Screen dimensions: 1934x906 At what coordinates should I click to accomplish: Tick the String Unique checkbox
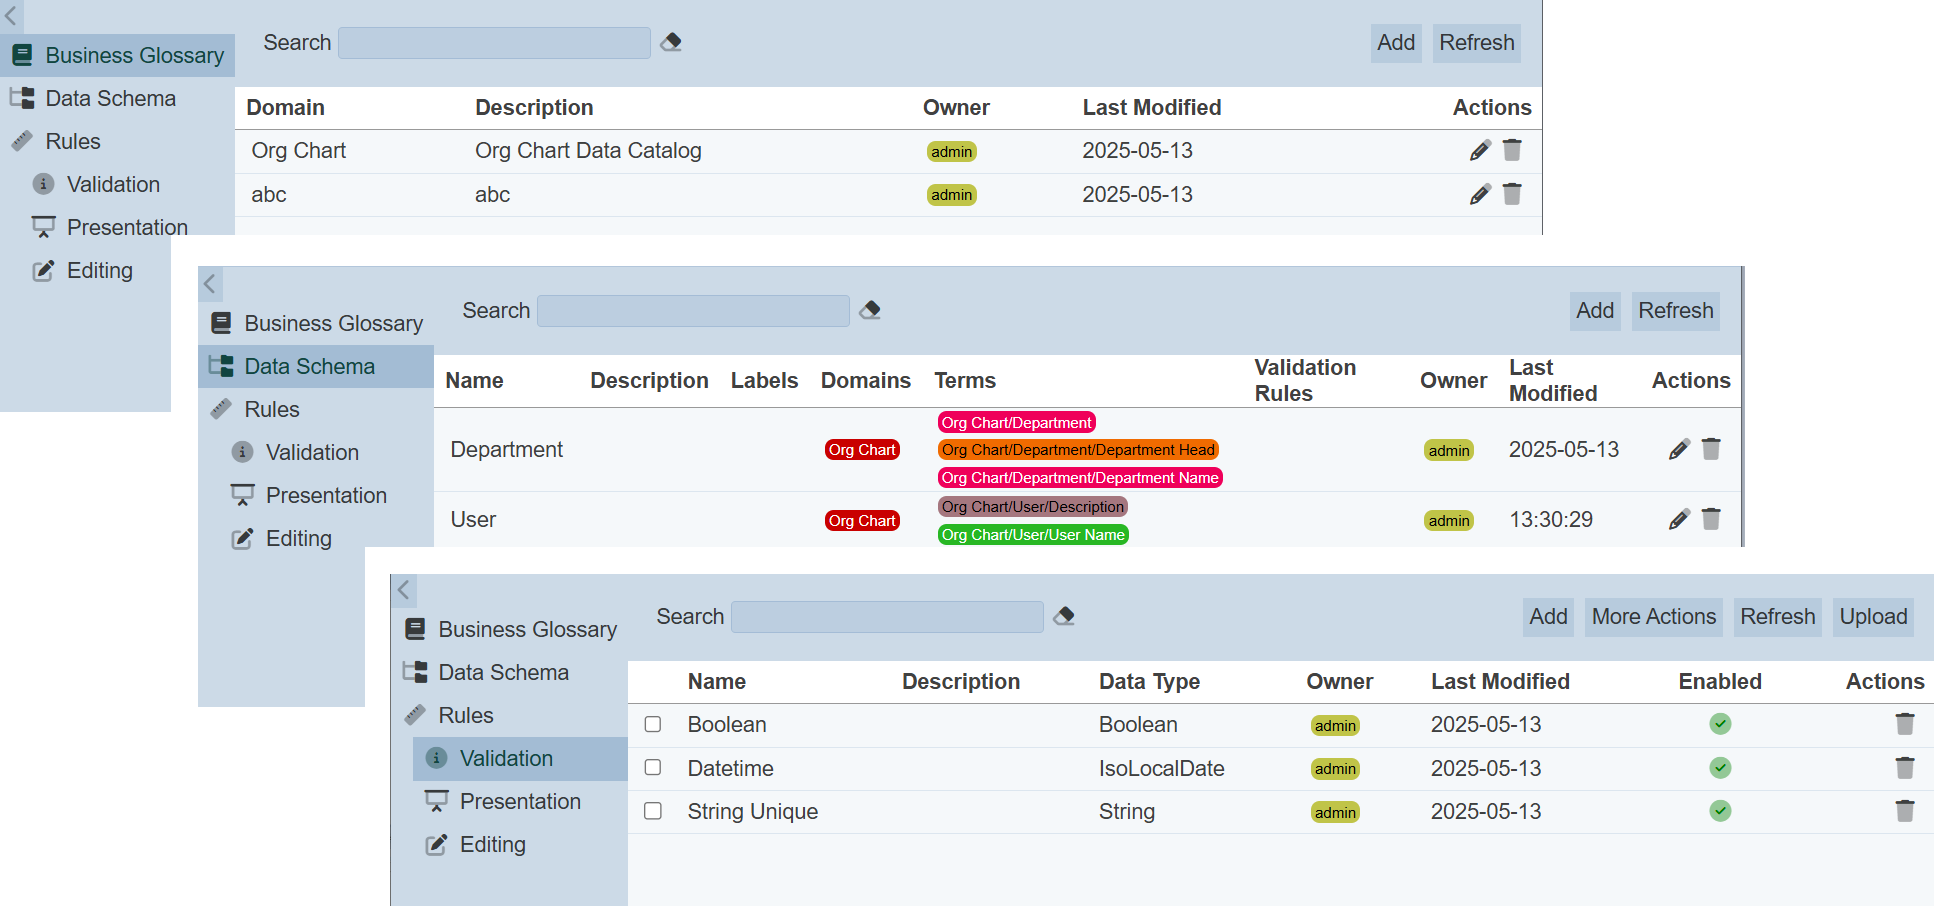pyautogui.click(x=653, y=811)
